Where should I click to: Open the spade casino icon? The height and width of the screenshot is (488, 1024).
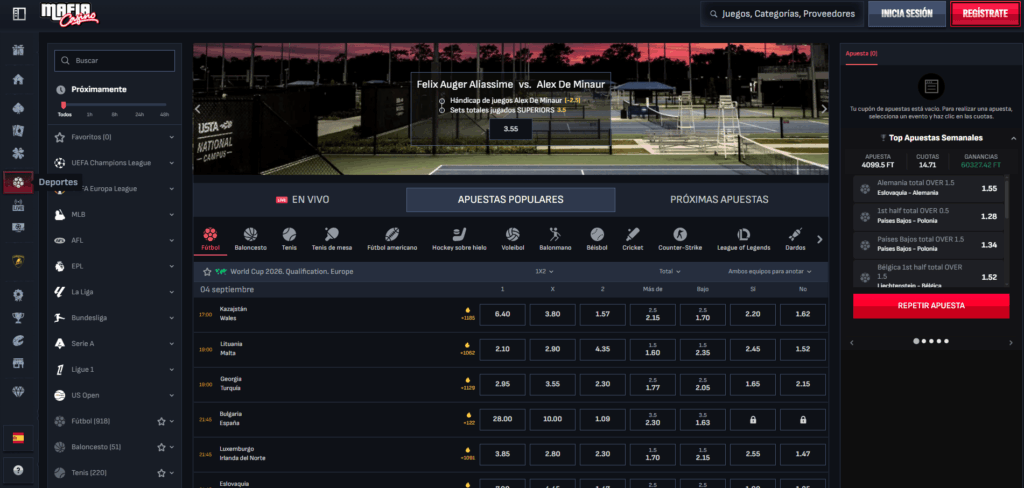18,108
